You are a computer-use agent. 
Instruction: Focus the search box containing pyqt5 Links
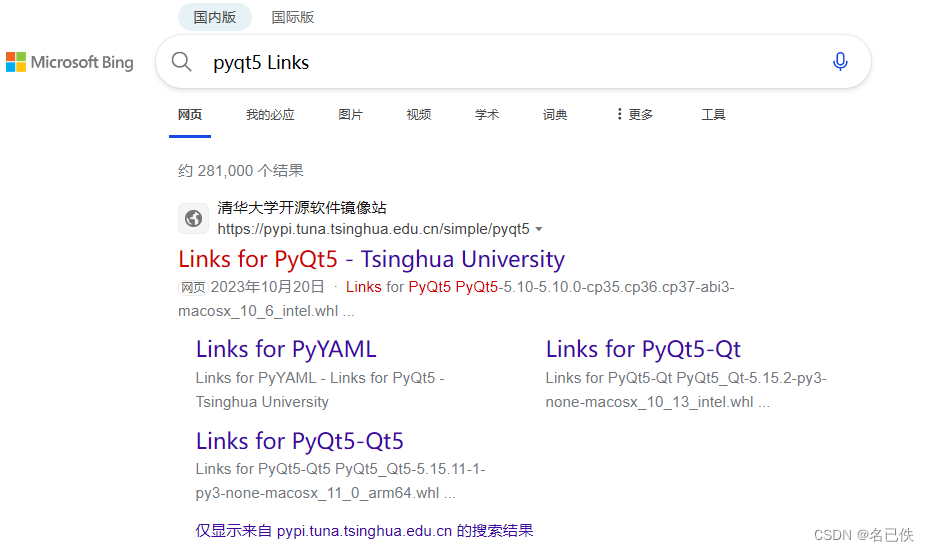tap(513, 62)
